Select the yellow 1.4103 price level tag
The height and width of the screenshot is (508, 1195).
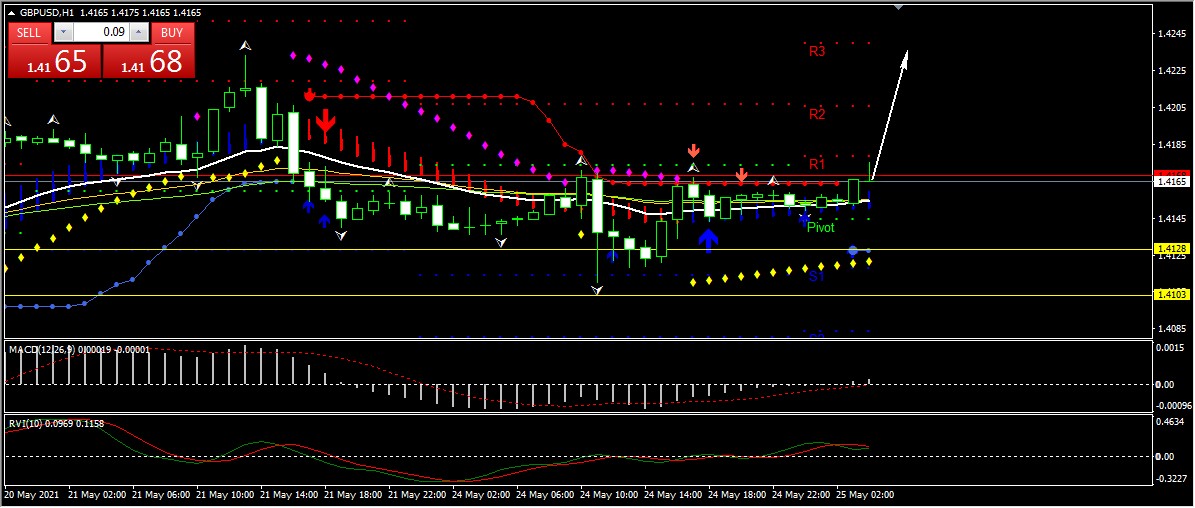1169,294
